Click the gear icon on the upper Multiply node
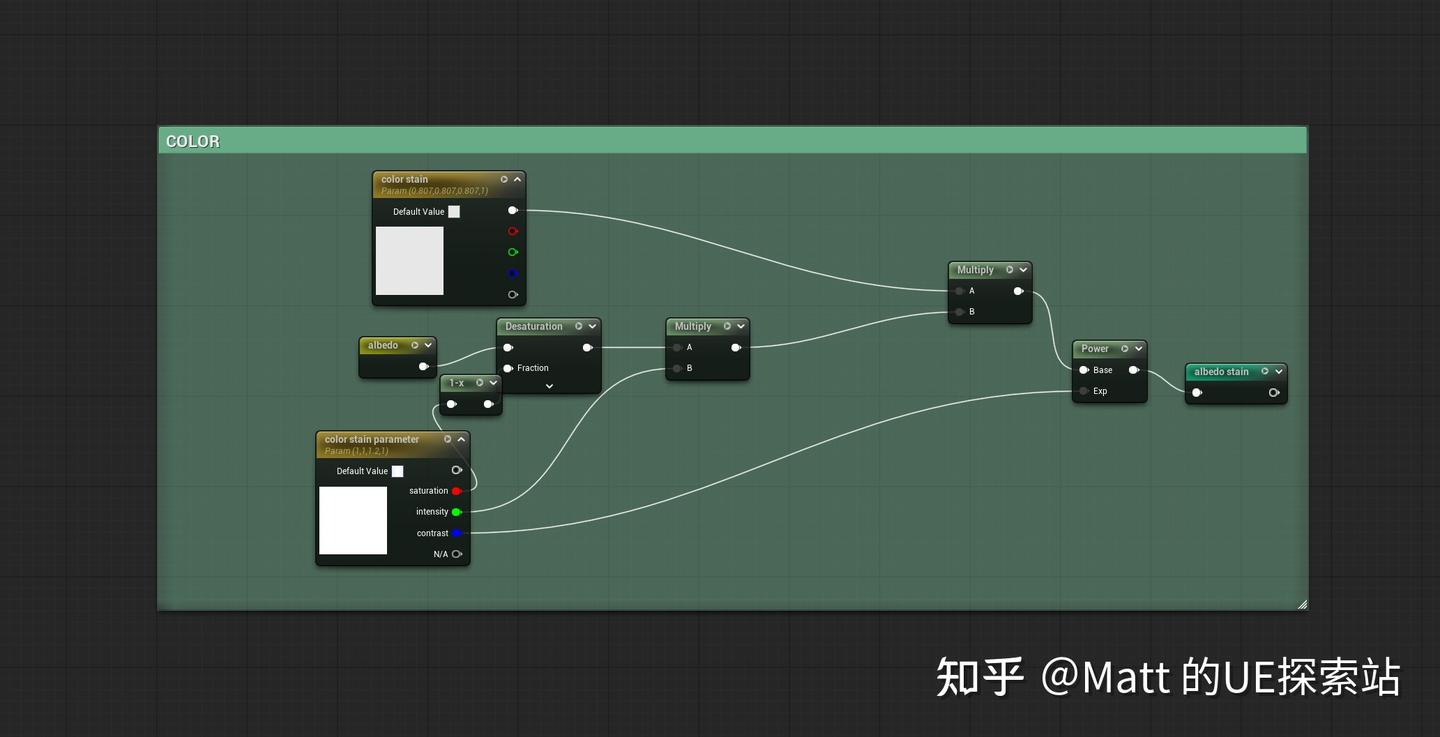Screen dimensions: 1440x737 tap(1009, 269)
